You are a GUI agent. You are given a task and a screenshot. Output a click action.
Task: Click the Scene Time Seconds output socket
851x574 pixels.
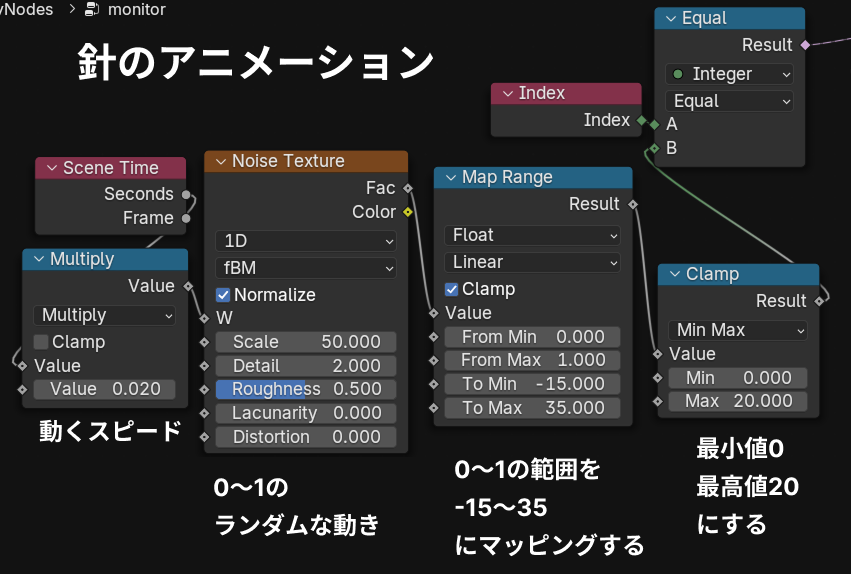pyautogui.click(x=186, y=194)
